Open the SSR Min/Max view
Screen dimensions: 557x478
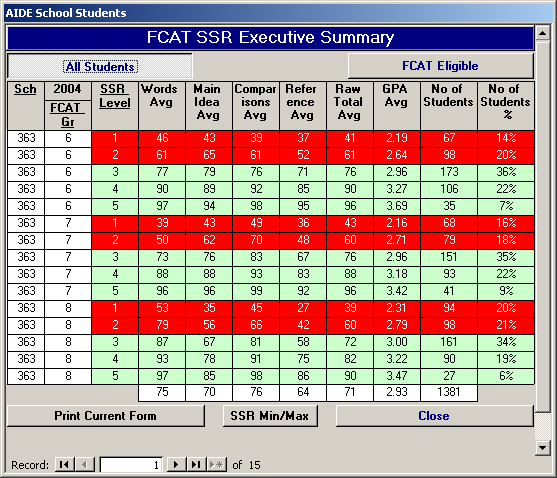pos(270,415)
